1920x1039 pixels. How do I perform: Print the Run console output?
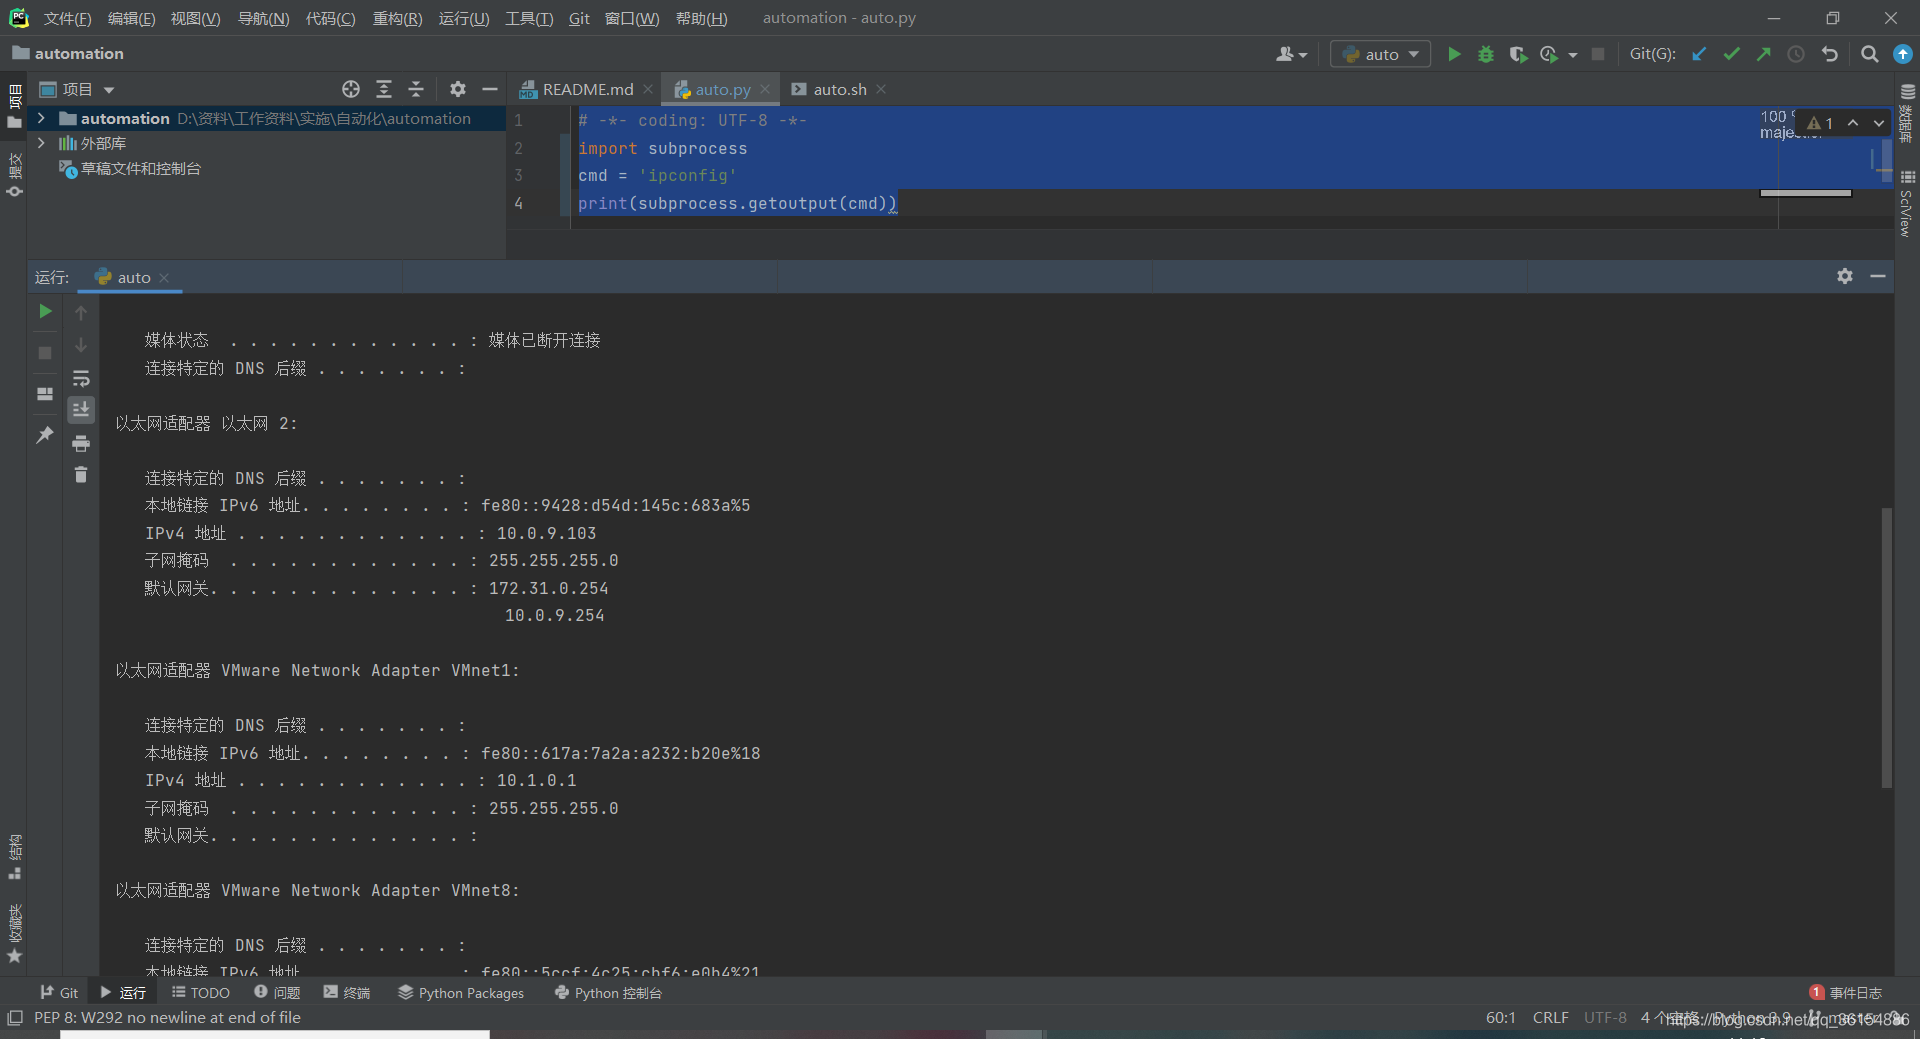[x=81, y=443]
